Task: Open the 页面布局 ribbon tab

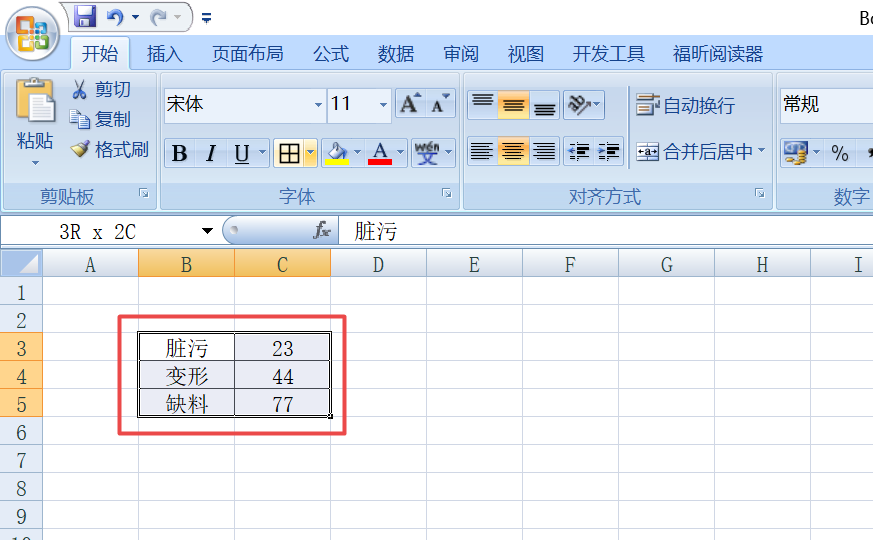Action: pos(248,54)
